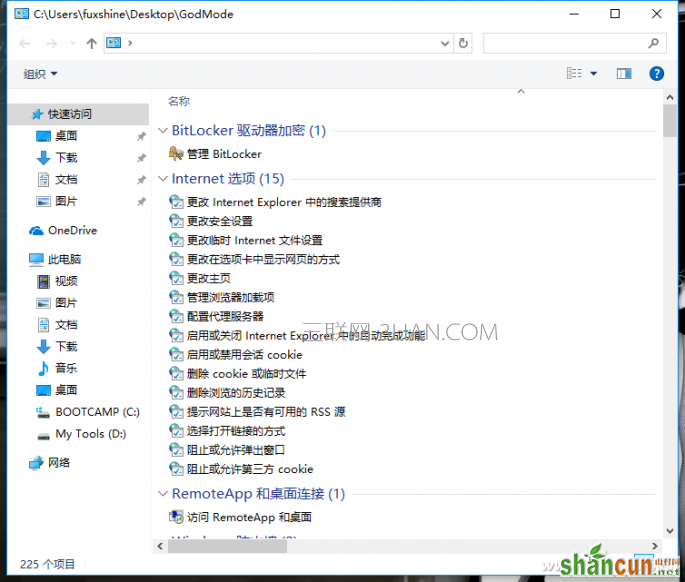The image size is (685, 582).
Task: Collapse the RemoteApp 和桌面连接 group
Action: 163,494
